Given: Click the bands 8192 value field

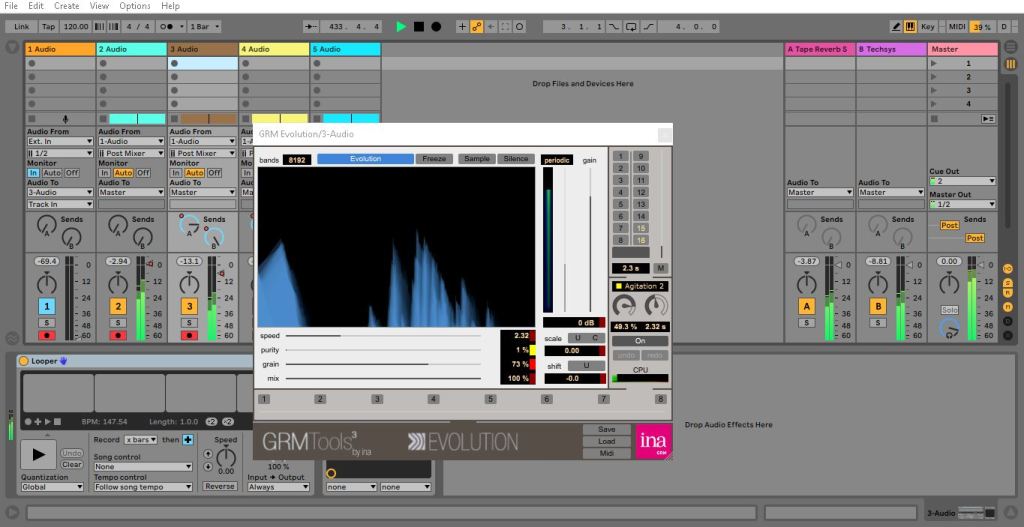Looking at the screenshot, I should coord(297,160).
